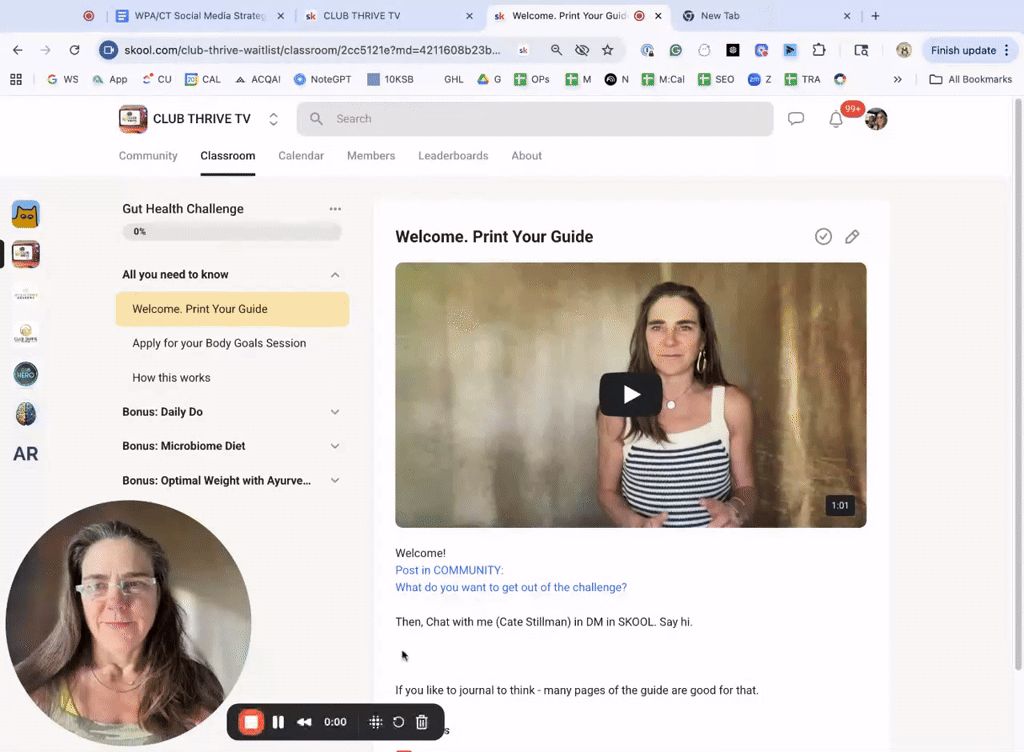Open the chat messages icon
The width and height of the screenshot is (1024, 752).
click(x=795, y=119)
